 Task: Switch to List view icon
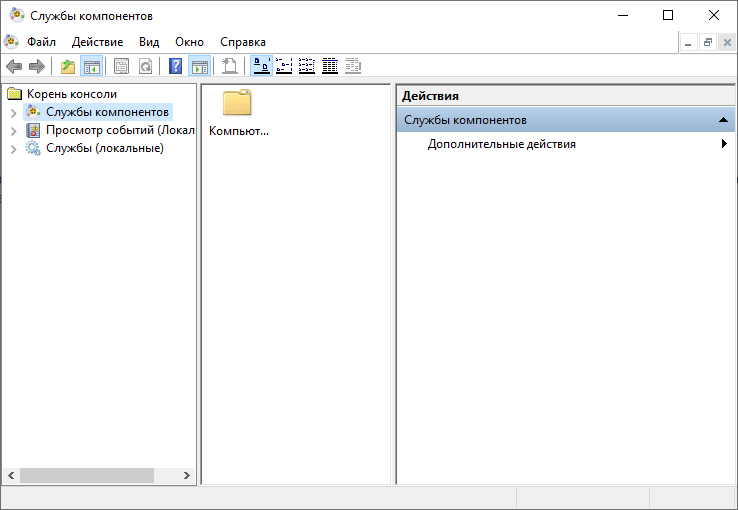(307, 66)
